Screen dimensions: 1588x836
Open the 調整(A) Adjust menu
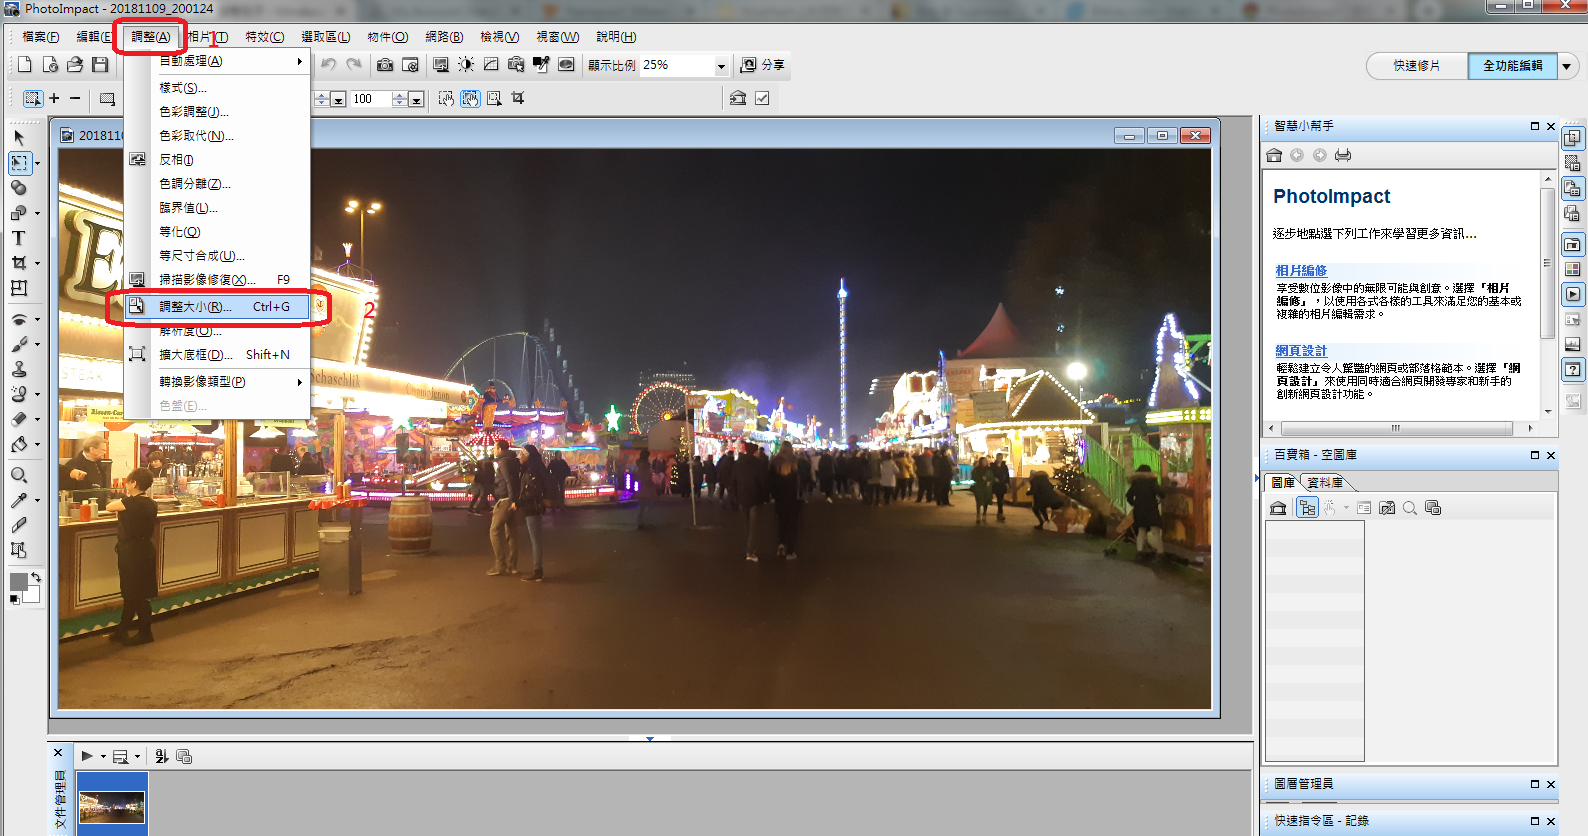[150, 37]
